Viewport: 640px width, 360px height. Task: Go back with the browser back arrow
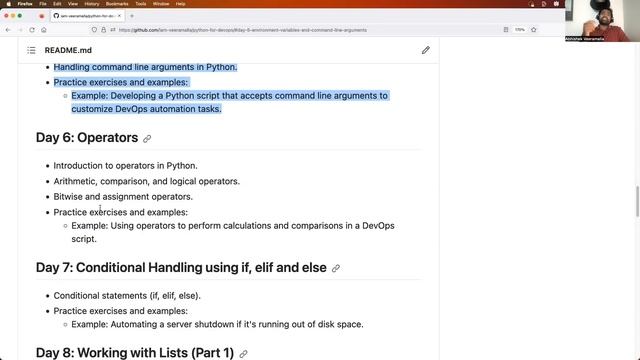click(x=8, y=30)
